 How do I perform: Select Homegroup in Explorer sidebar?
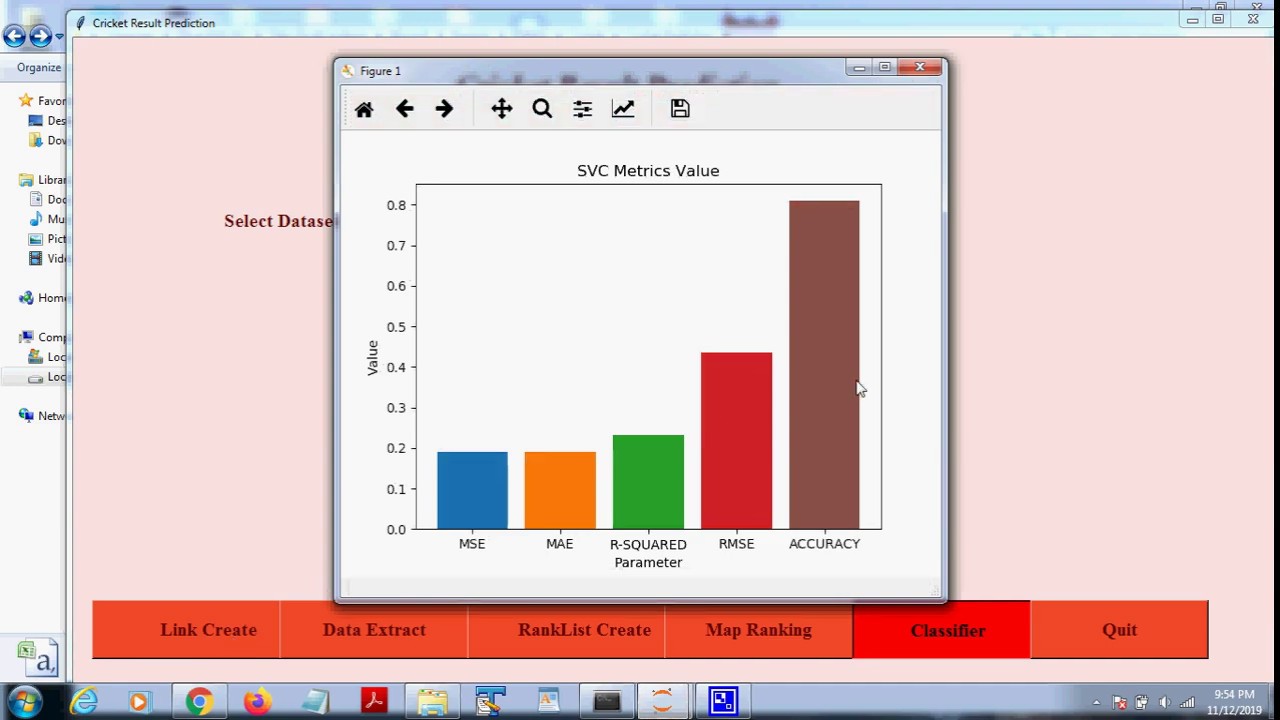(43, 298)
